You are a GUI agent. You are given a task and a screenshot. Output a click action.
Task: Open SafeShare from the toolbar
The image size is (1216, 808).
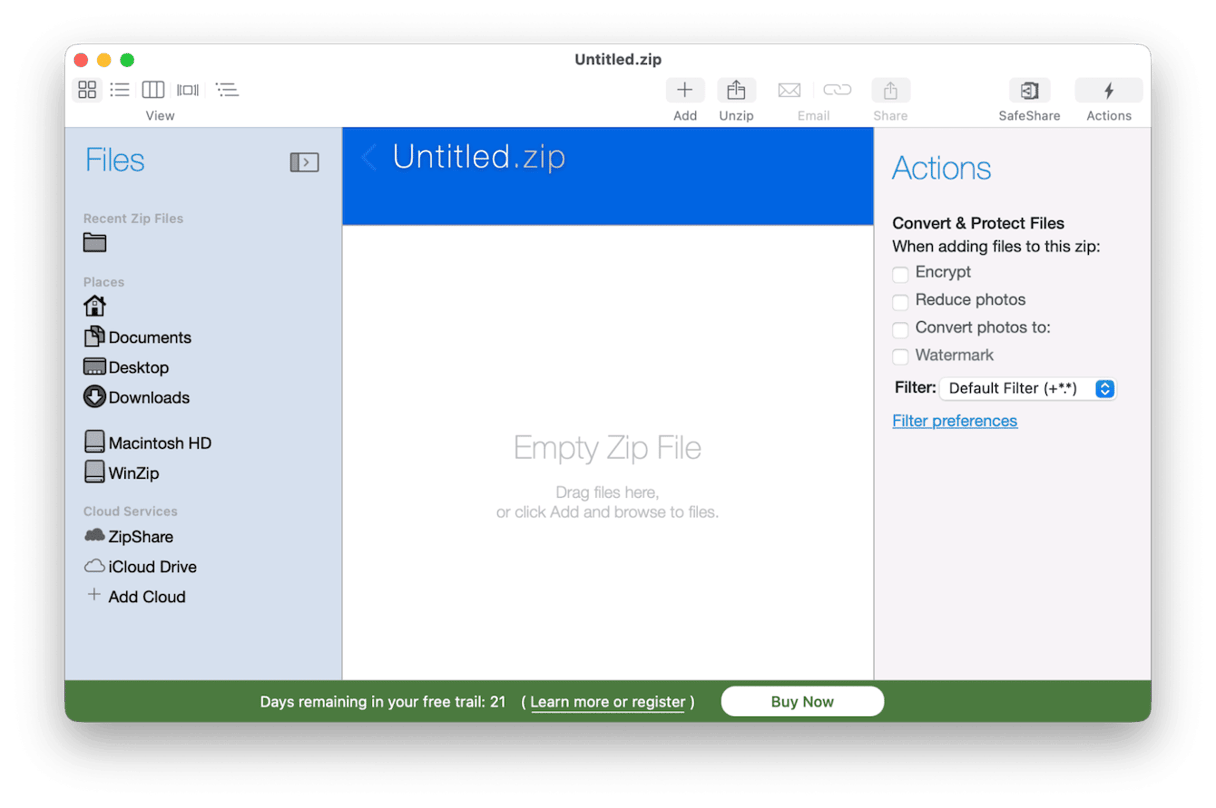pyautogui.click(x=1028, y=89)
